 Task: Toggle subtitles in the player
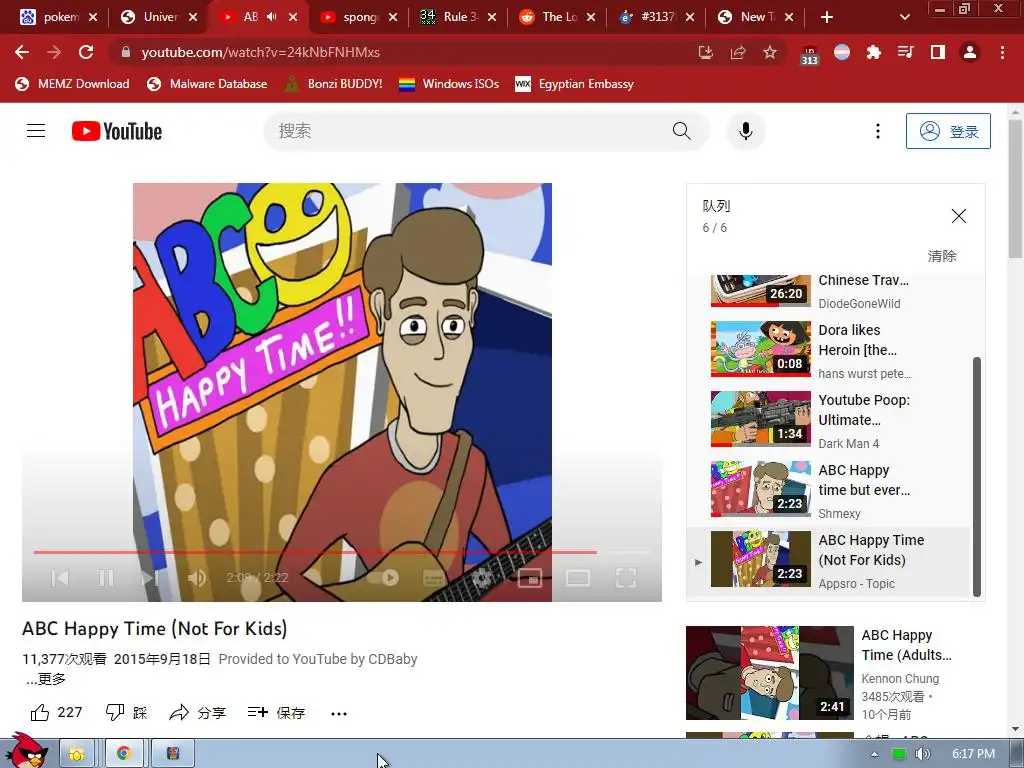434,577
